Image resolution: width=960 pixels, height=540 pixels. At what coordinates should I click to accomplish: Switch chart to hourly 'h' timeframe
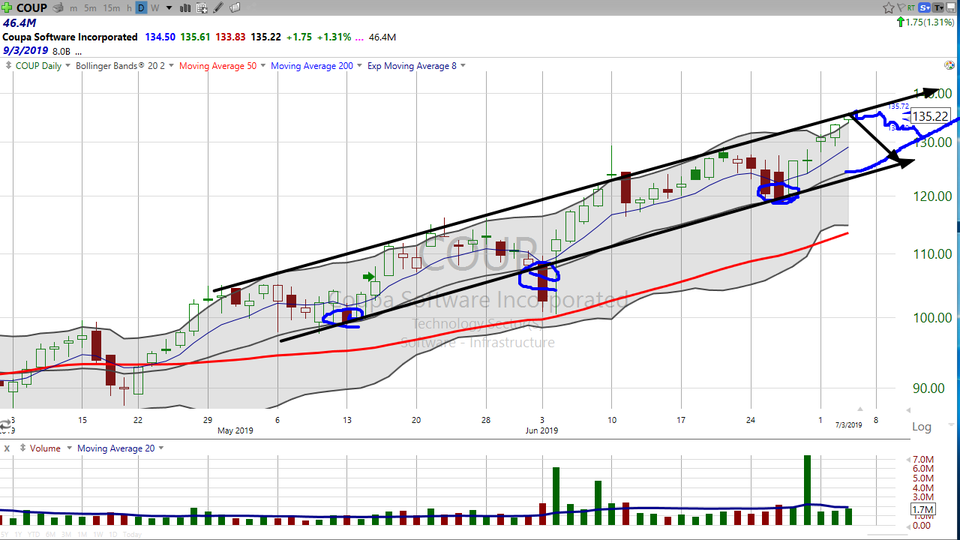[129, 8]
